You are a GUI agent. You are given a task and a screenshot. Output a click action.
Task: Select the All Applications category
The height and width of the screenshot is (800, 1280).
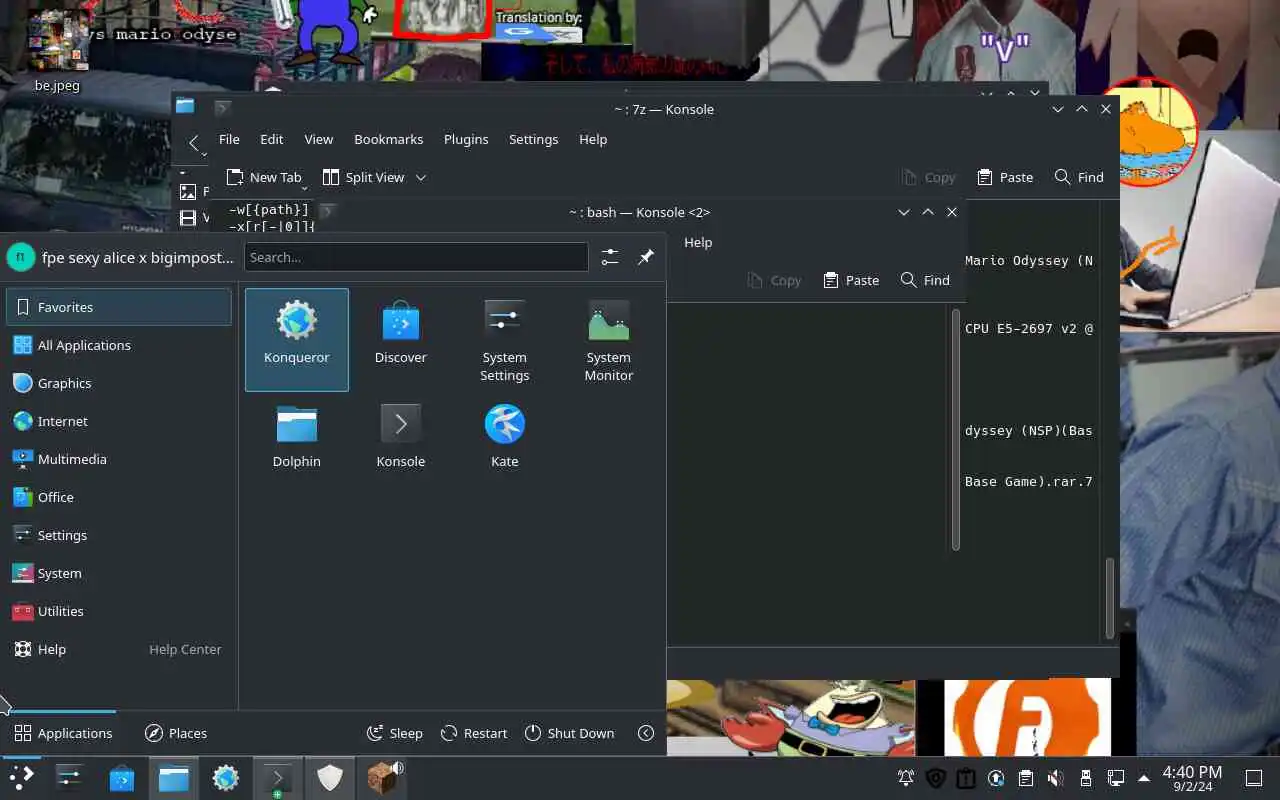(119, 345)
